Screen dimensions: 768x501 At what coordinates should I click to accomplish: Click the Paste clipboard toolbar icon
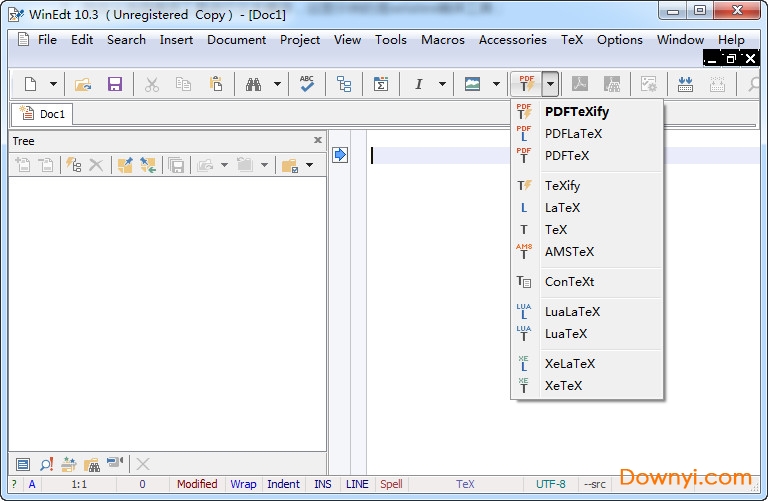[215, 84]
